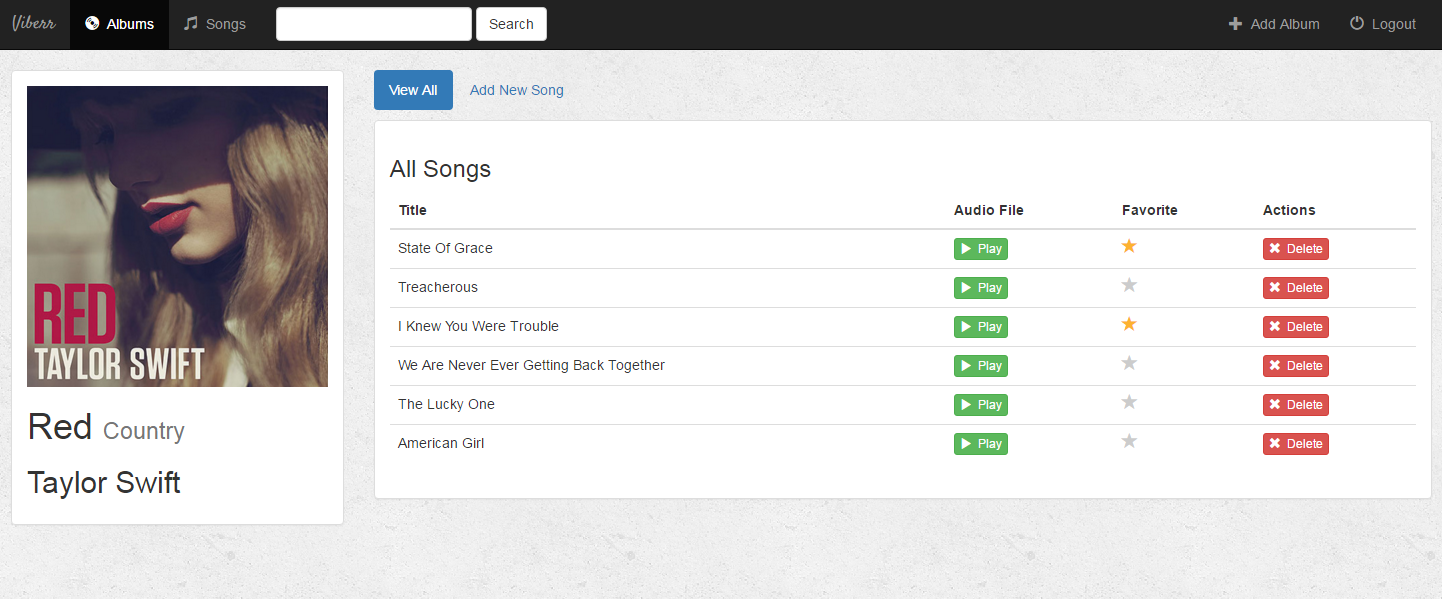Click the Red album cover image
This screenshot has width=1442, height=599.
point(177,236)
